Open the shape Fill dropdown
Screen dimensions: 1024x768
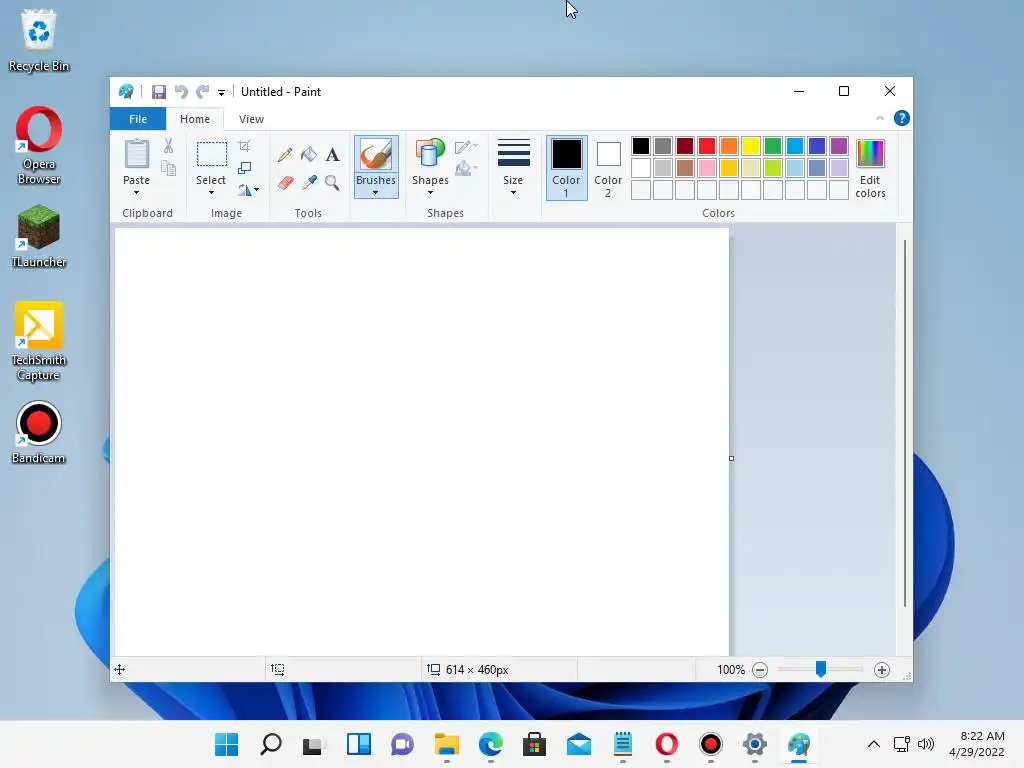click(466, 168)
